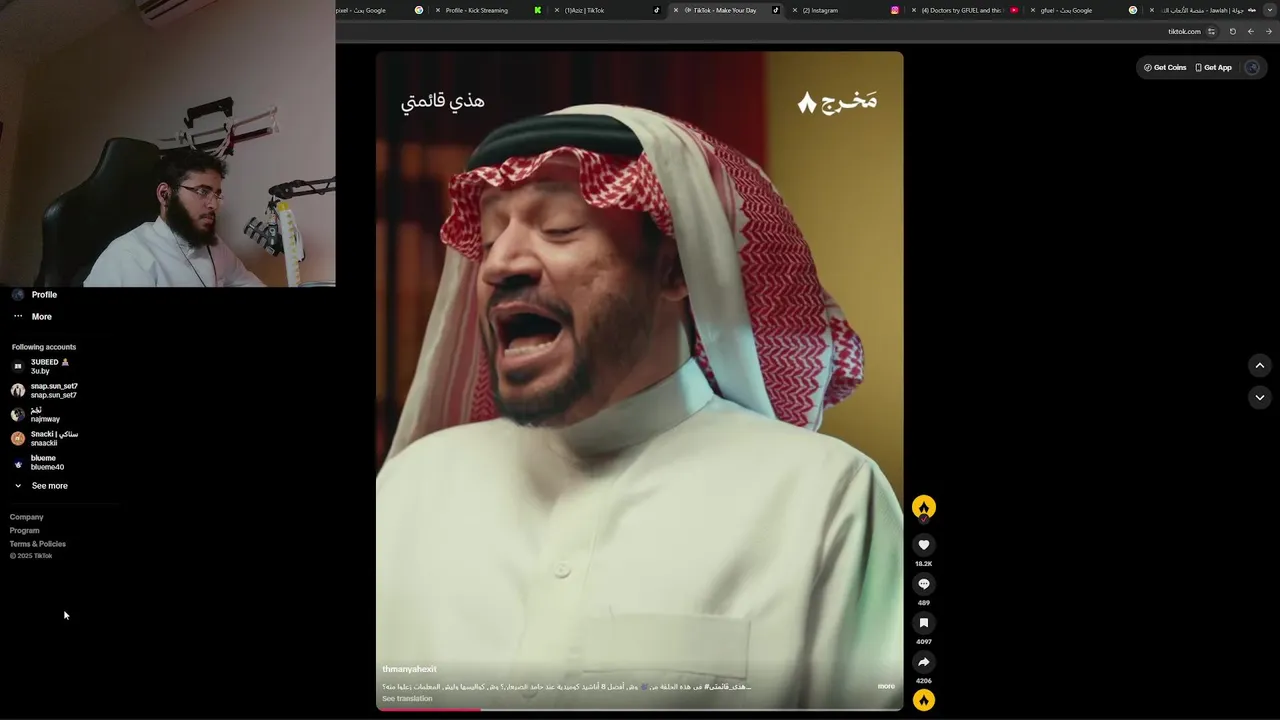
Task: Click the snap.sun_set7 account name
Action: pos(54,386)
